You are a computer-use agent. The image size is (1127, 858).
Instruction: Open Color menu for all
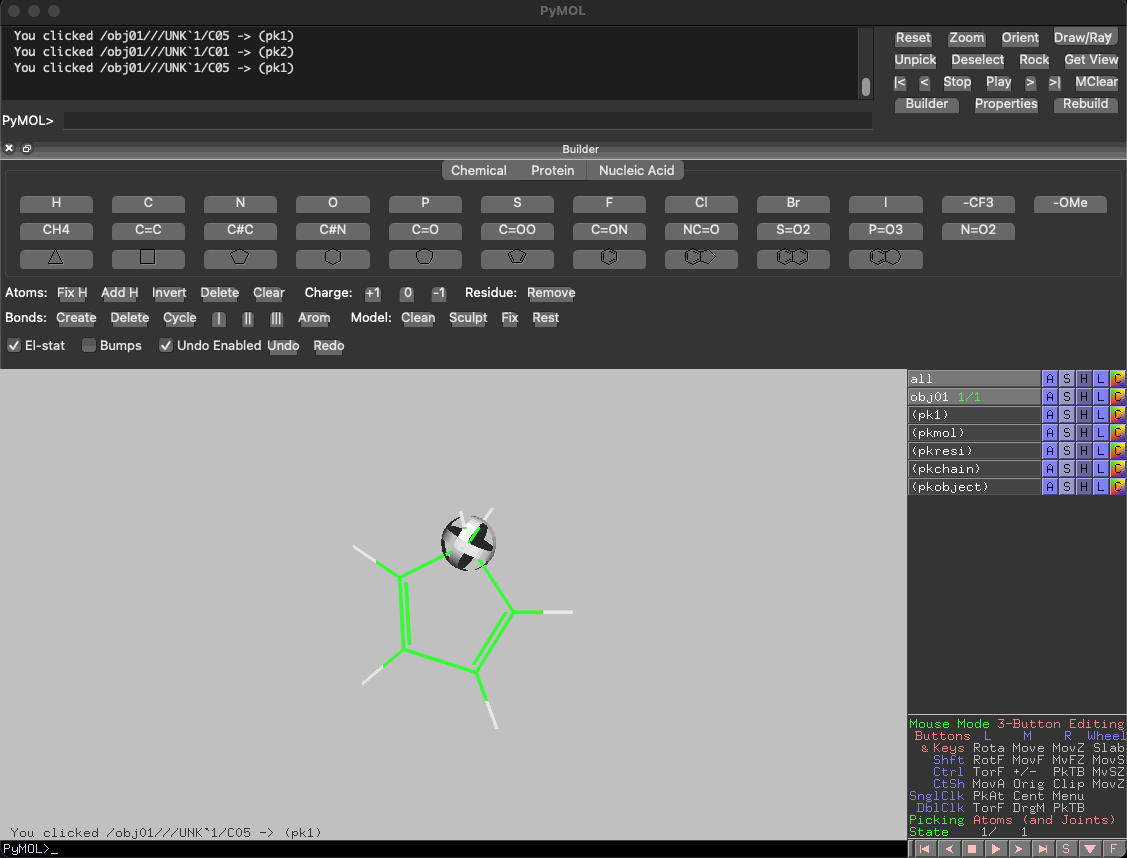point(1118,379)
